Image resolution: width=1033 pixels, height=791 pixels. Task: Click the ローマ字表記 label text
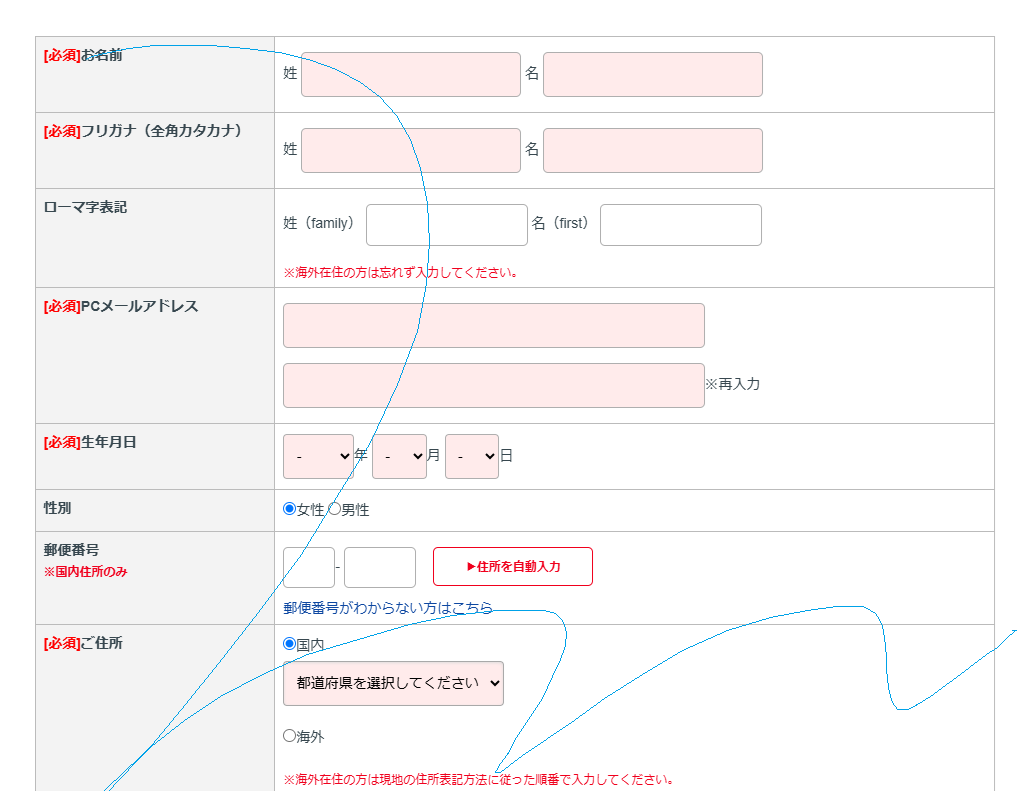[x=85, y=207]
